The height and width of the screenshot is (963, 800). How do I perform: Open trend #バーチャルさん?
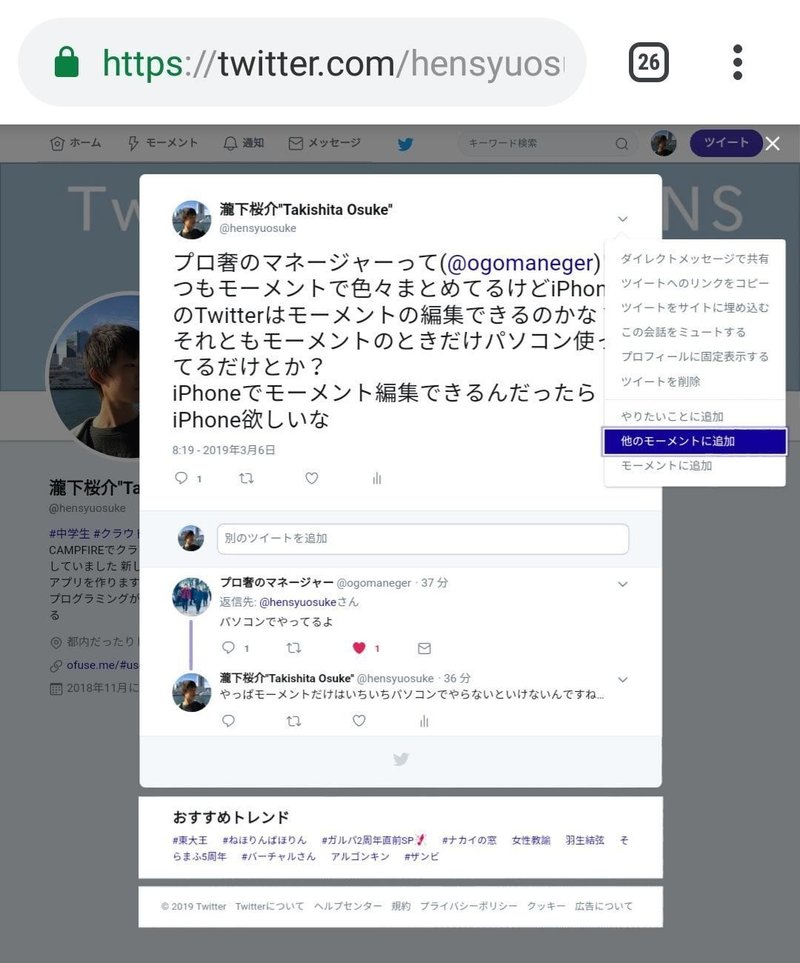[x=278, y=856]
